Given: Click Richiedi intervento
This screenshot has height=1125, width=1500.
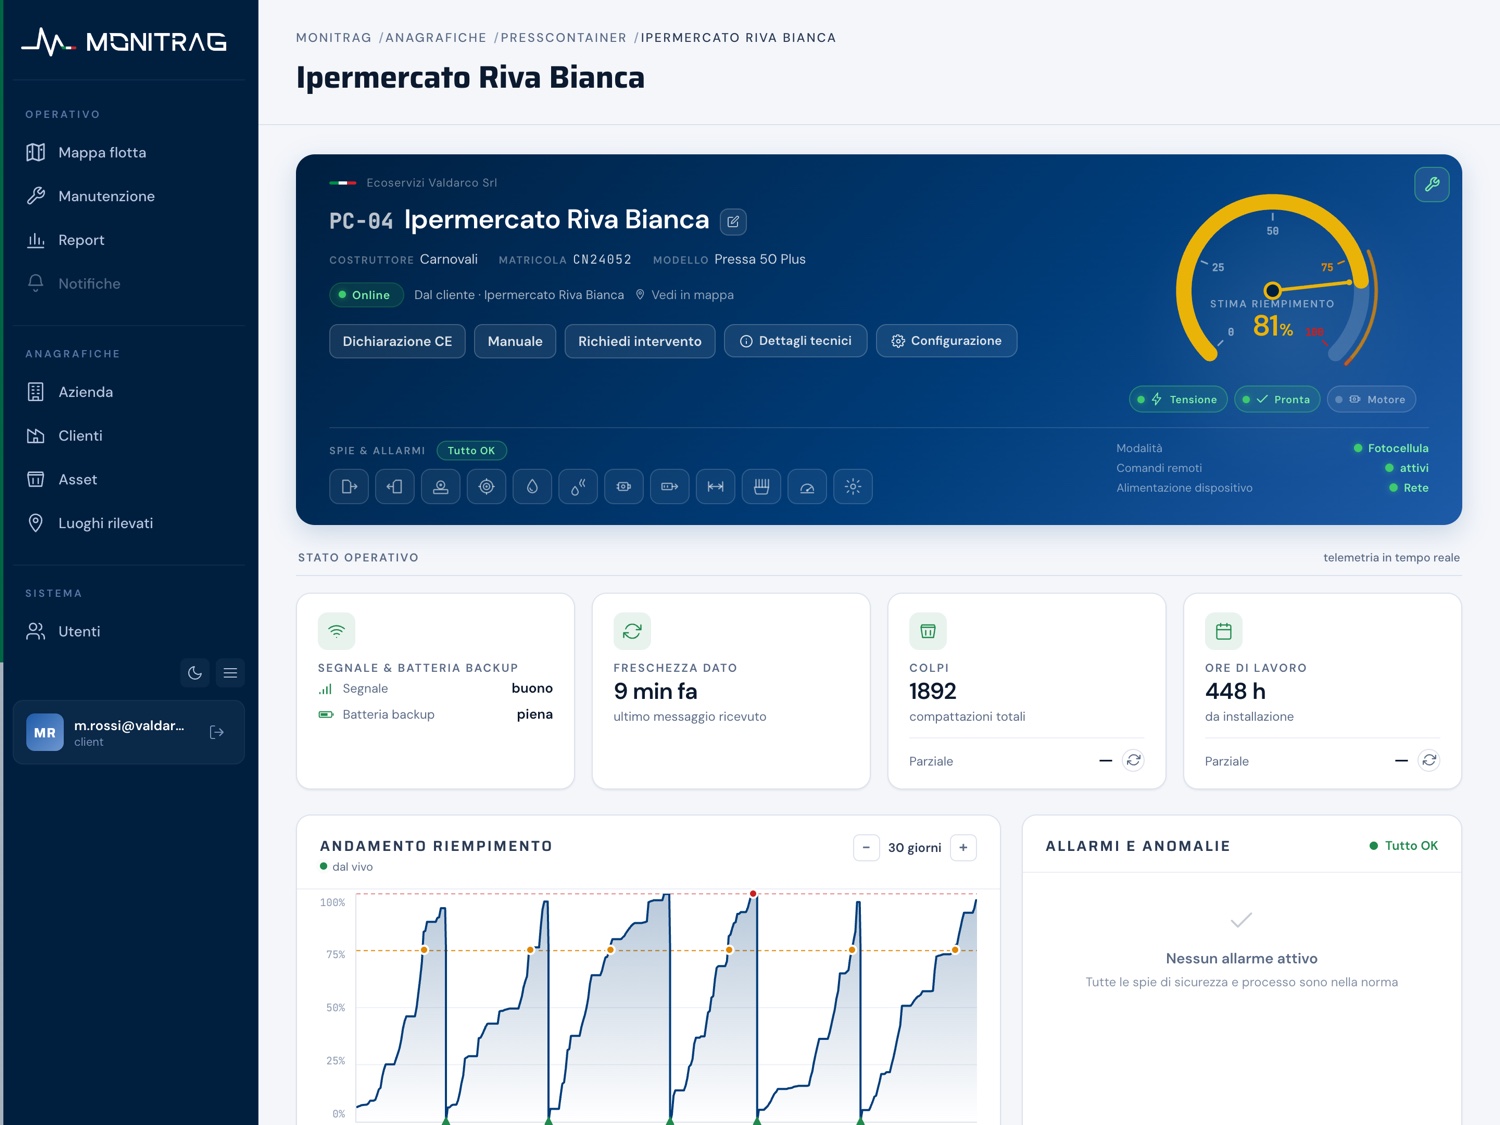Looking at the screenshot, I should click(640, 341).
